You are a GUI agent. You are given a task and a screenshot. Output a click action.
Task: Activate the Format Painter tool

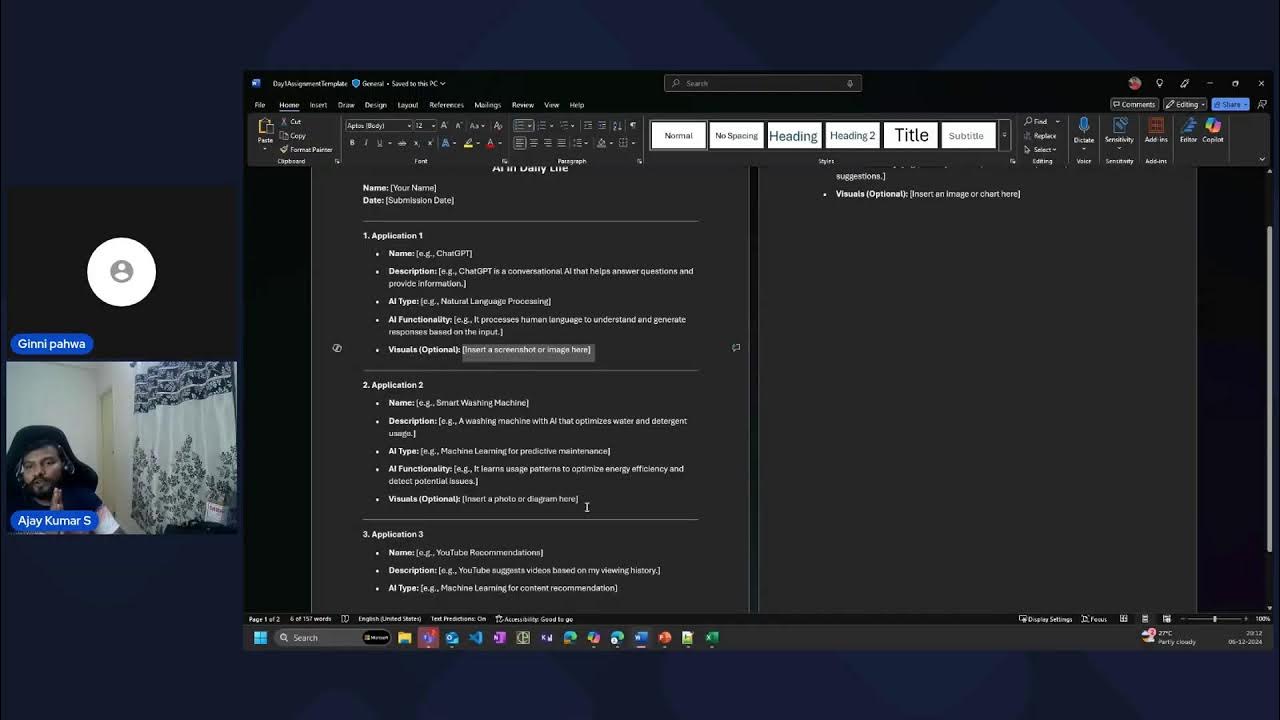(x=307, y=150)
